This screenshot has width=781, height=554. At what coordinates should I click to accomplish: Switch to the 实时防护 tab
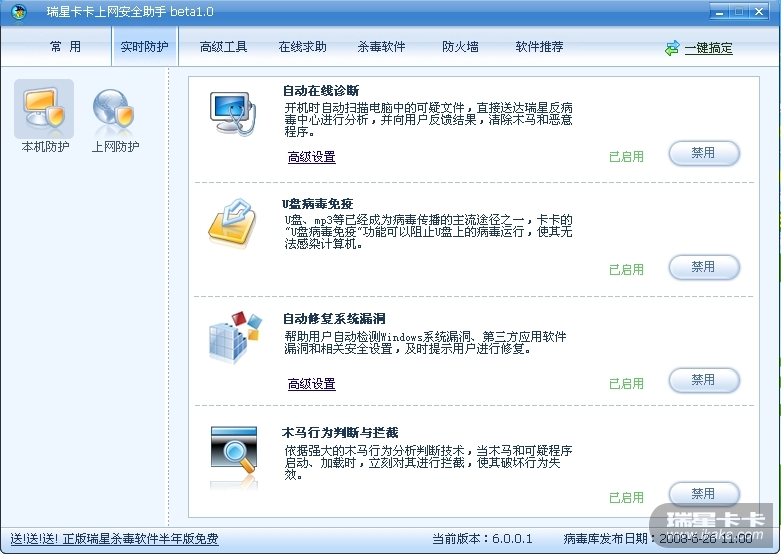[144, 47]
